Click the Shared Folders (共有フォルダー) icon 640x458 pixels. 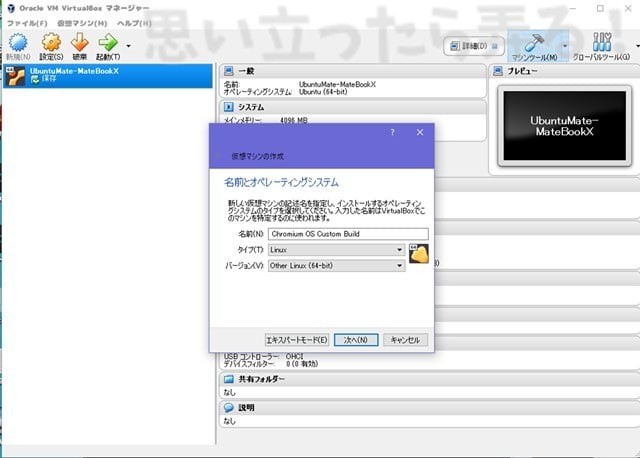(x=229, y=379)
